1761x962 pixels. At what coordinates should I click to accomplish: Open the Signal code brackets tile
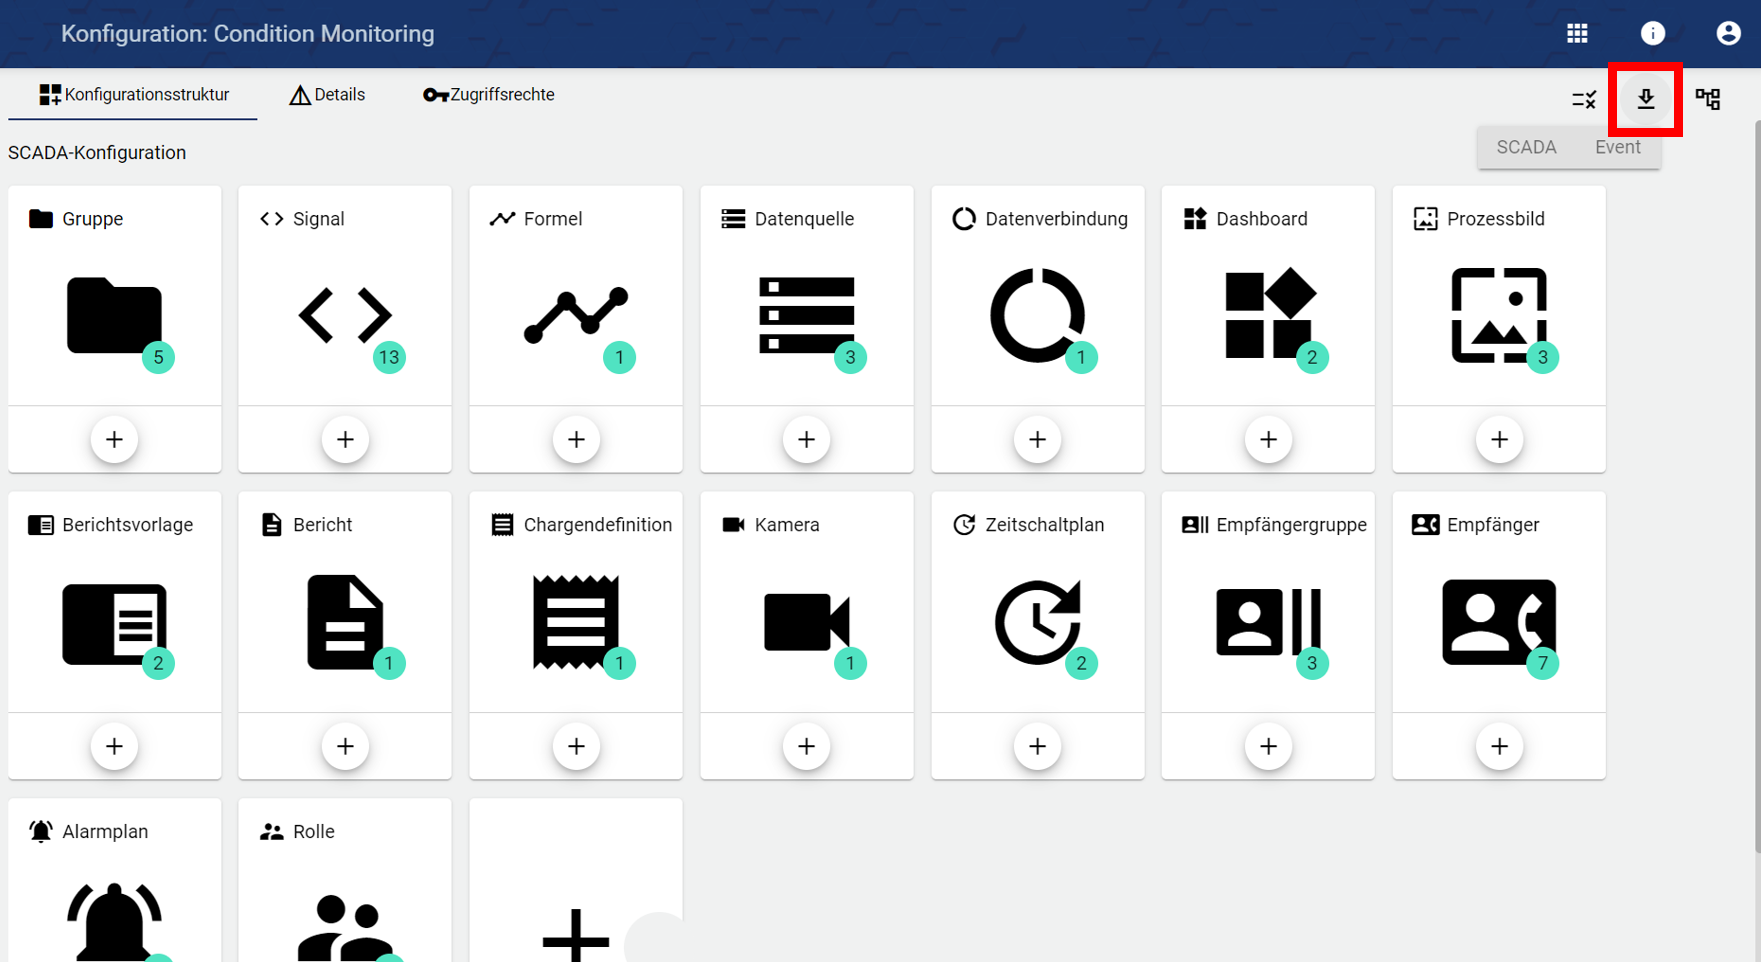[x=345, y=316]
